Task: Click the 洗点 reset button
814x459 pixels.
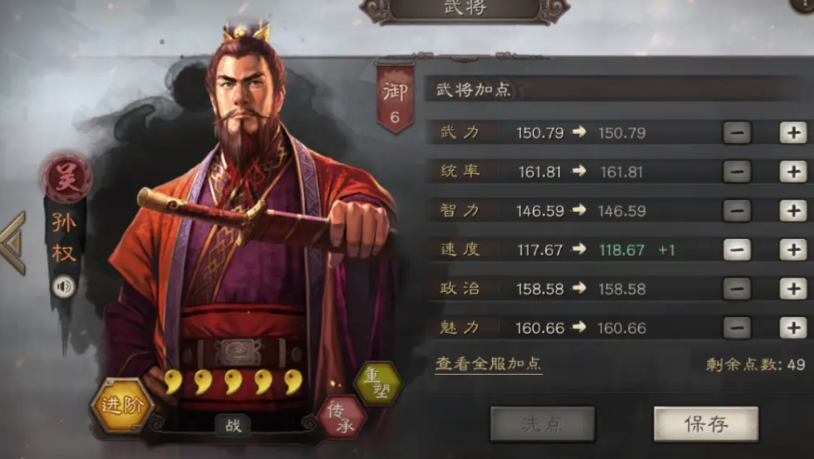Action: click(542, 424)
